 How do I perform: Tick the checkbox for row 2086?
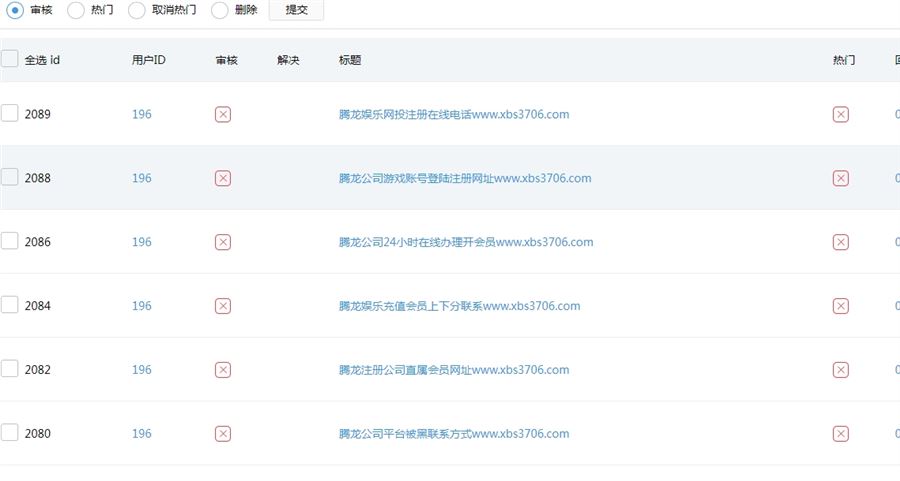click(10, 241)
